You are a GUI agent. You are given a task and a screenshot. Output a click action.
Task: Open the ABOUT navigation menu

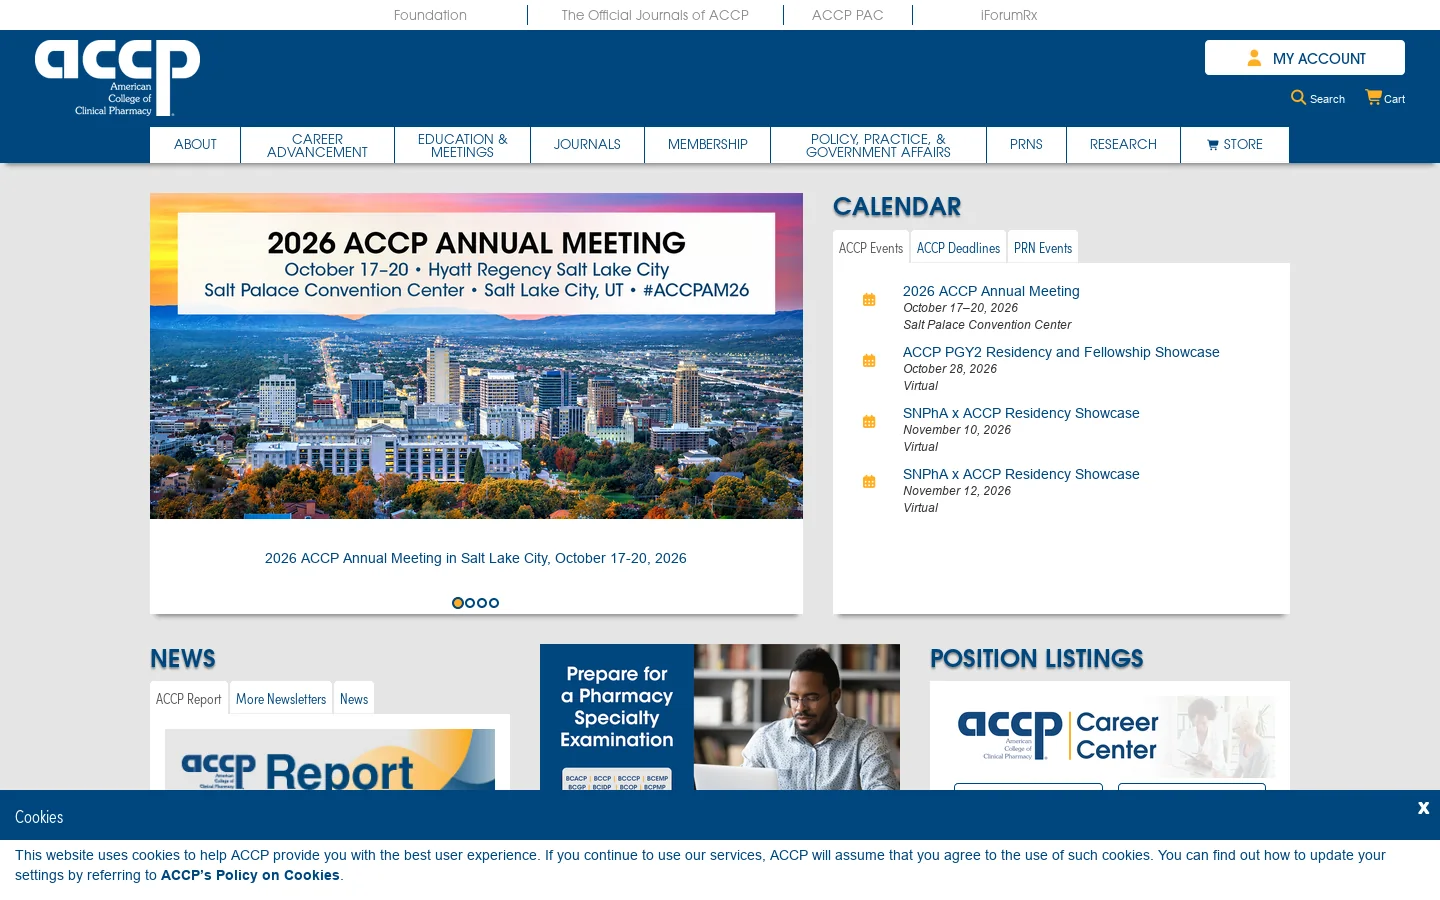(195, 145)
